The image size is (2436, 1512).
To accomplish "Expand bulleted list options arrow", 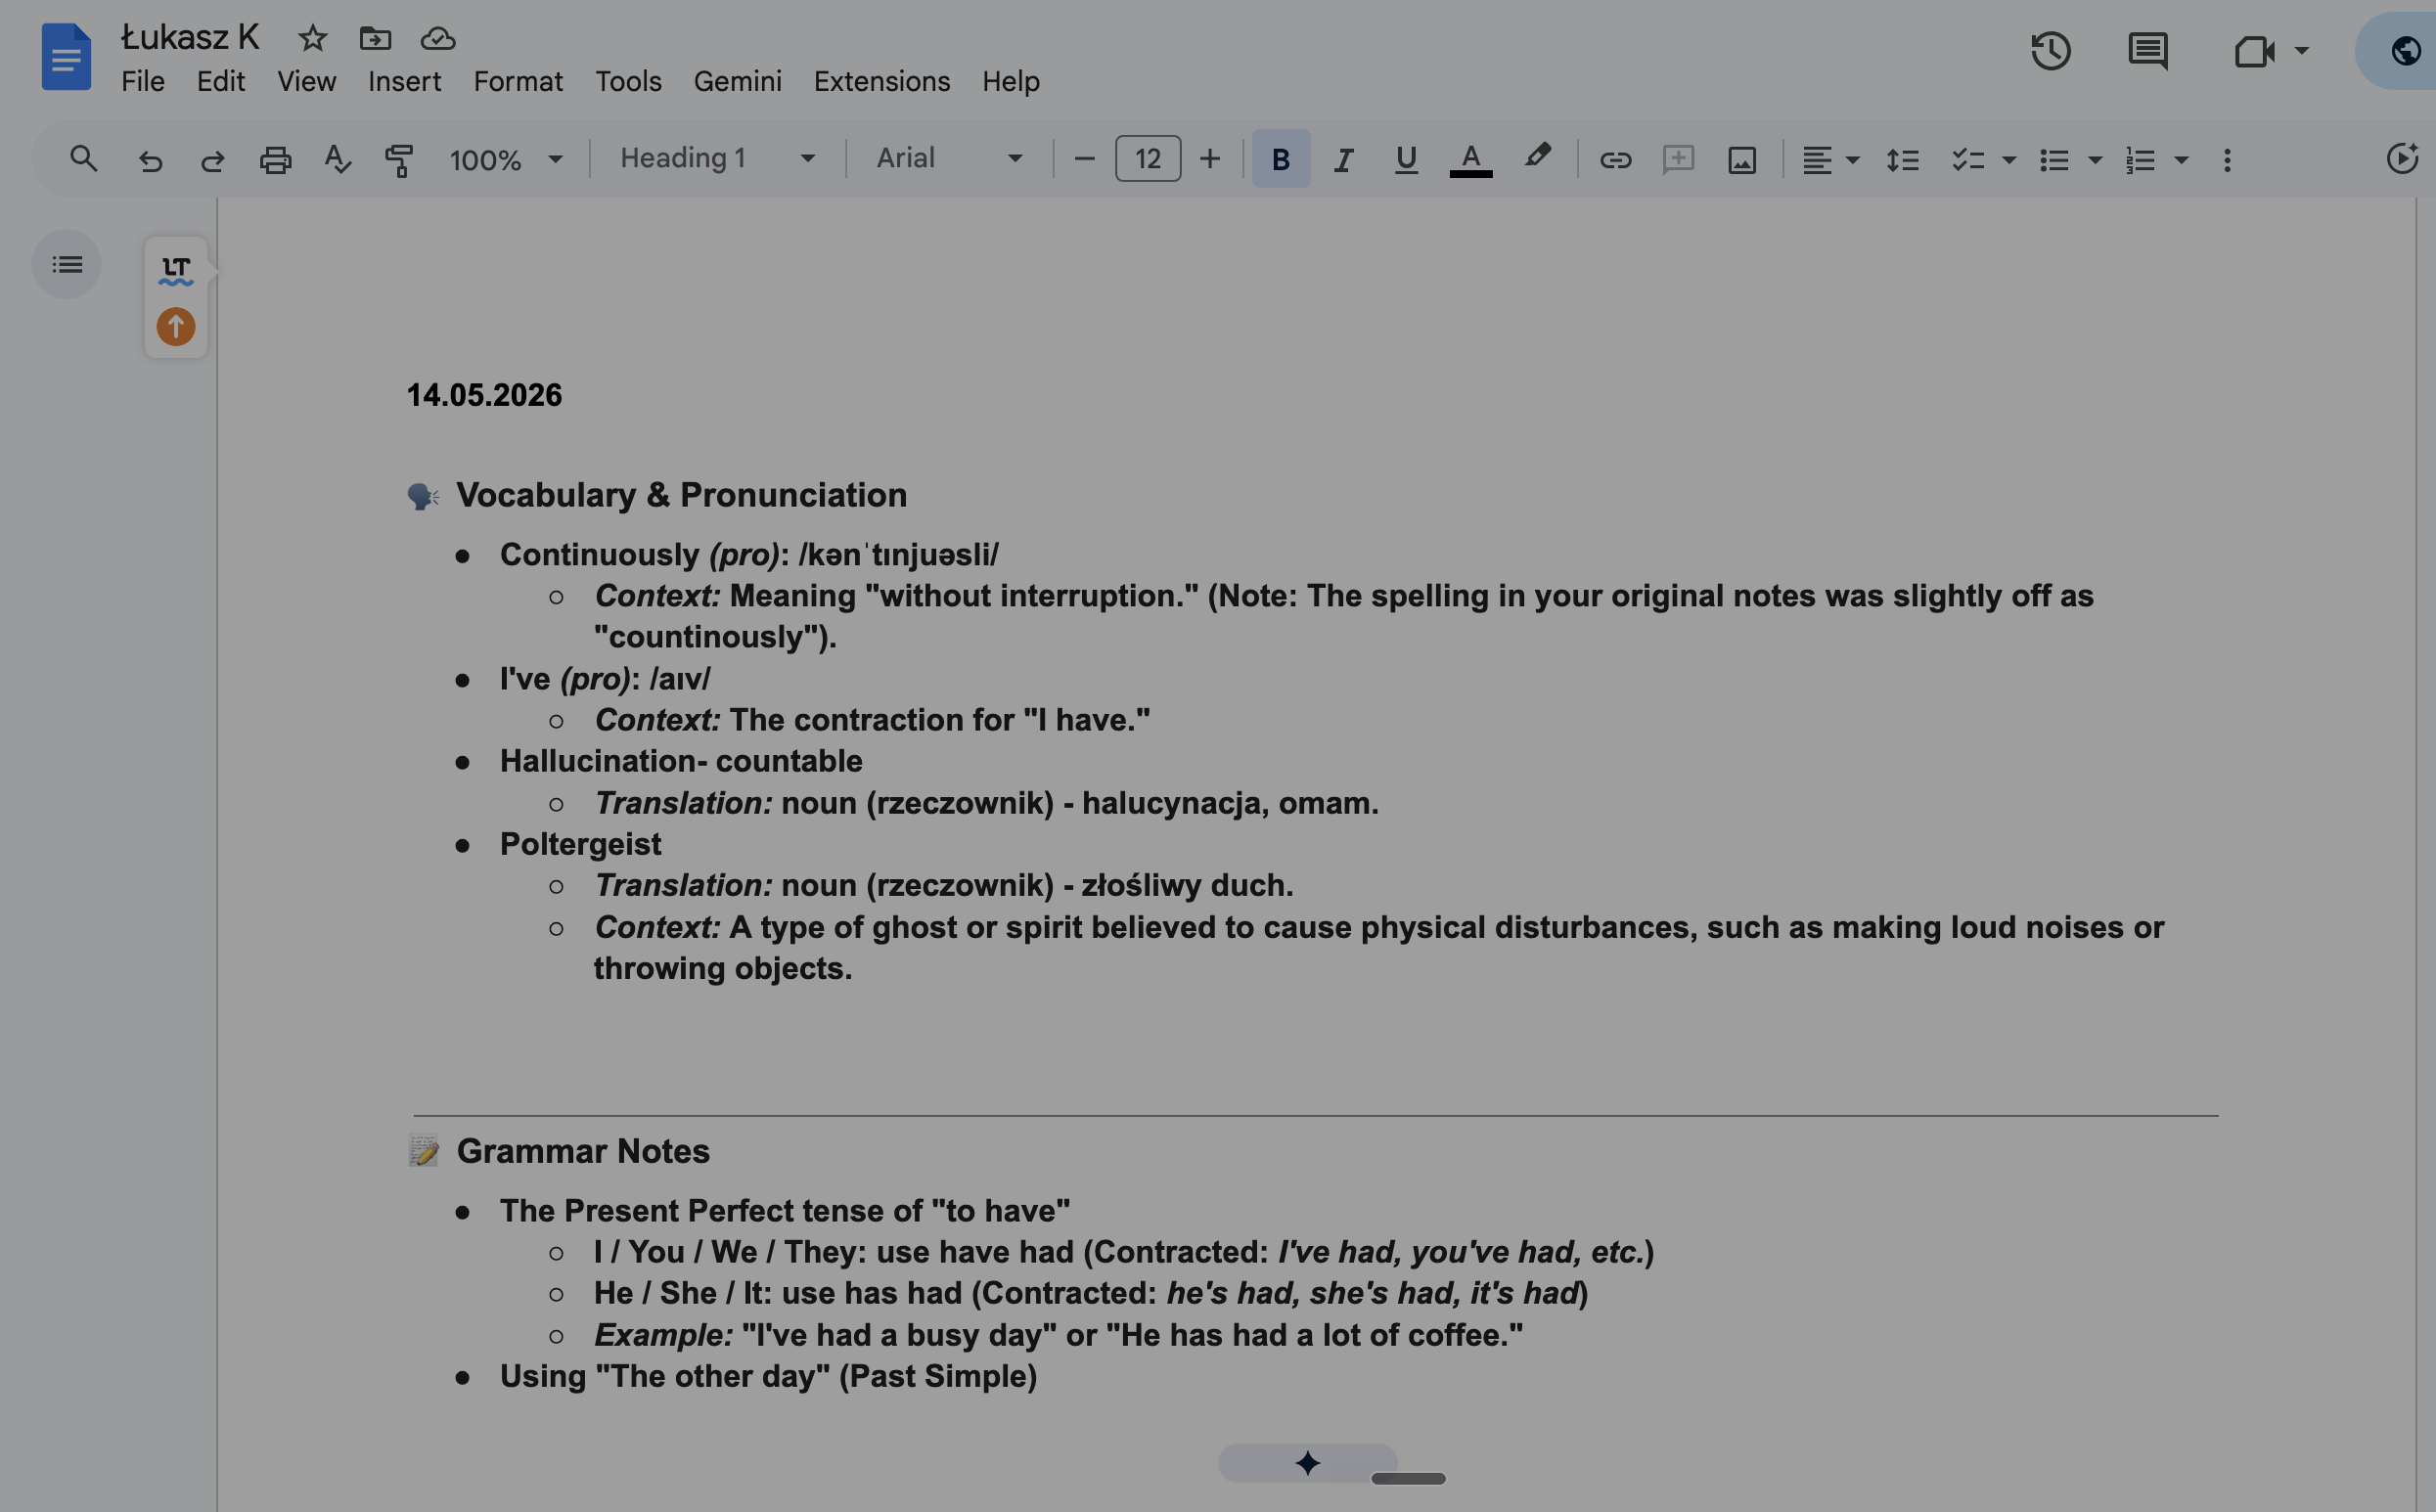I will tap(2094, 160).
